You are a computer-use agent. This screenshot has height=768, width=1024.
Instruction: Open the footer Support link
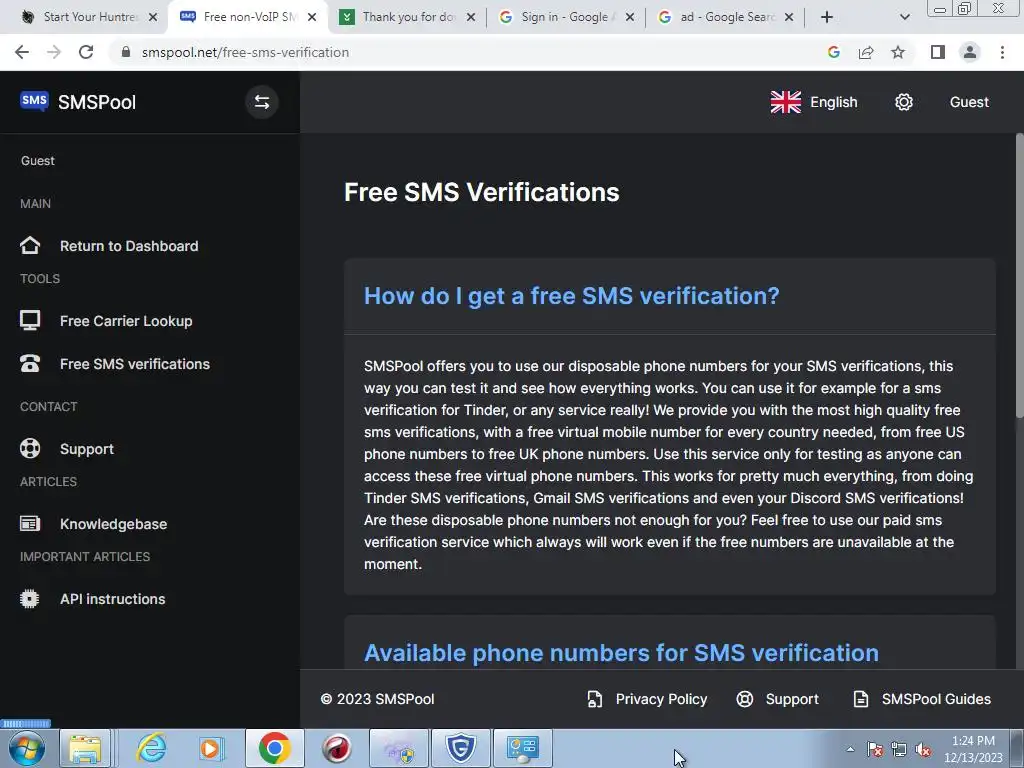pyautogui.click(x=792, y=699)
